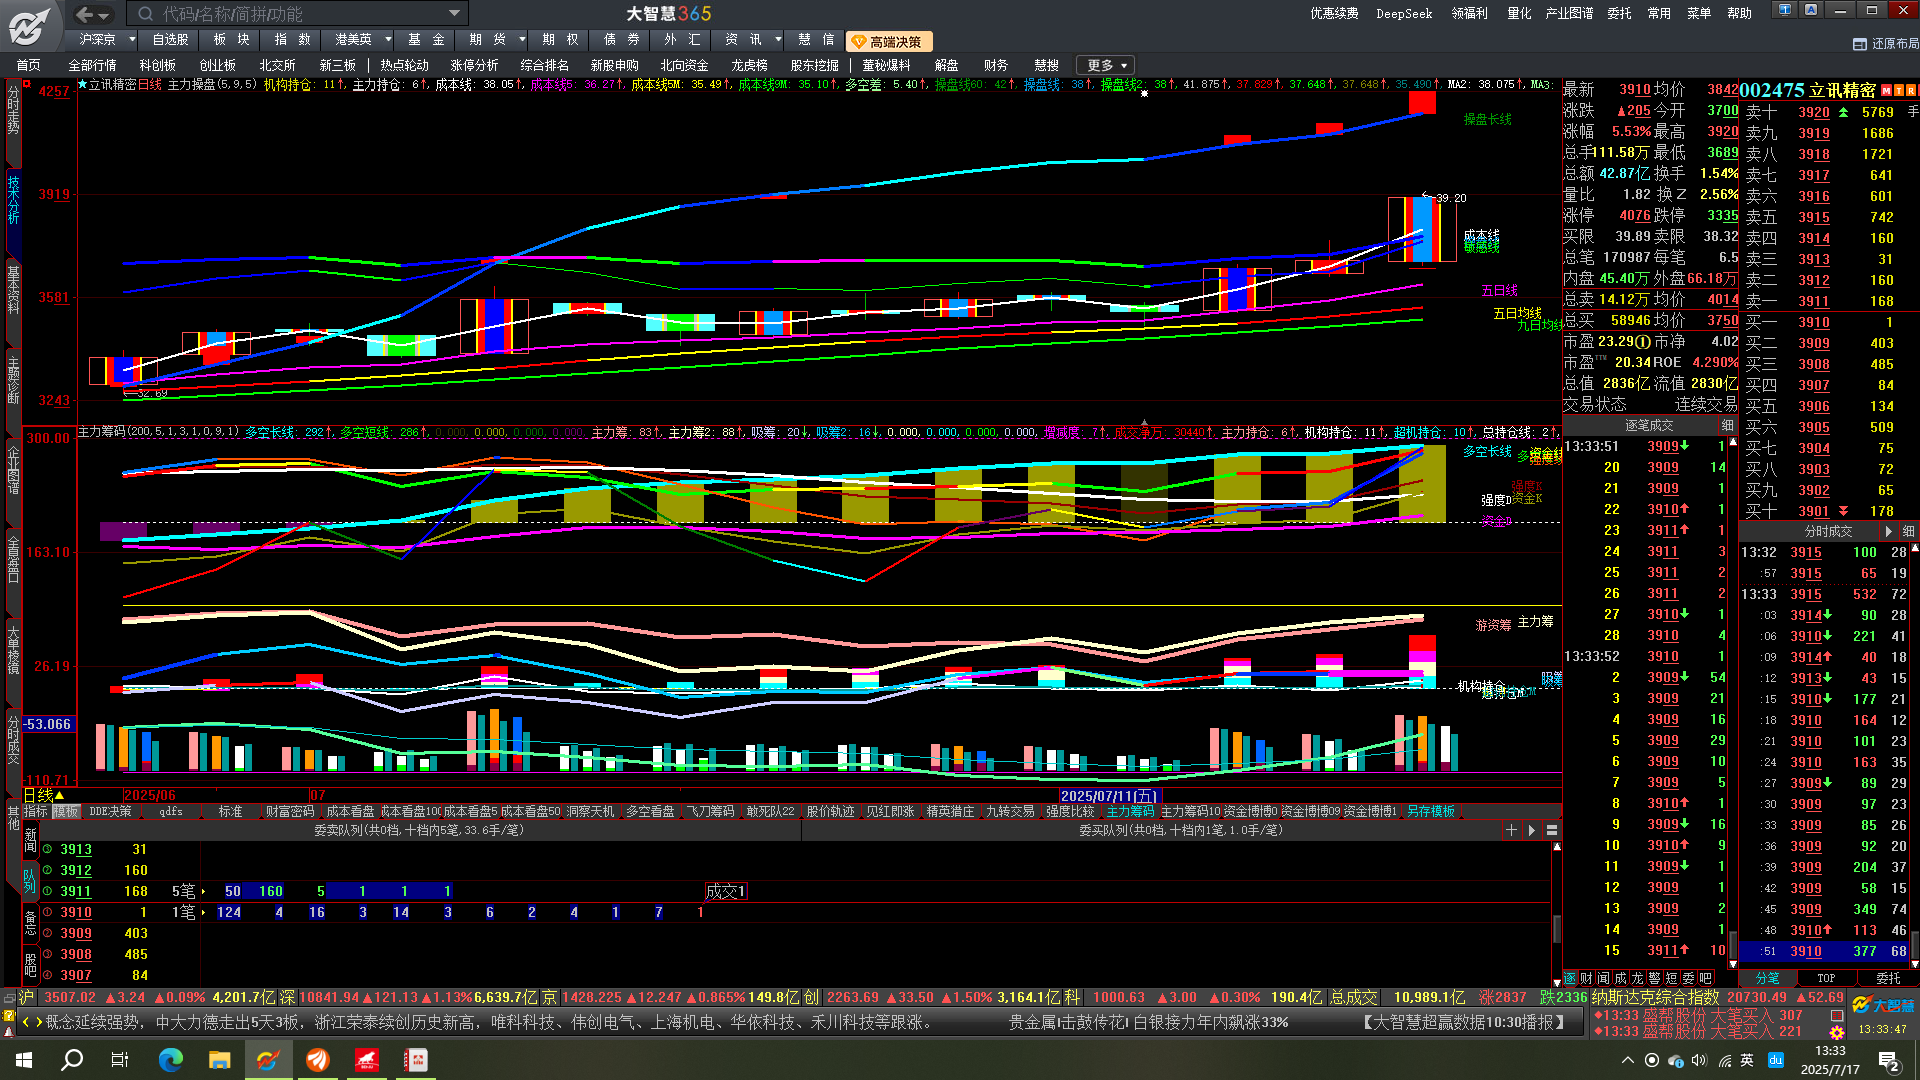Screen dimensions: 1920x1080
Task: Open the 热点轮动 page
Action: (404, 65)
